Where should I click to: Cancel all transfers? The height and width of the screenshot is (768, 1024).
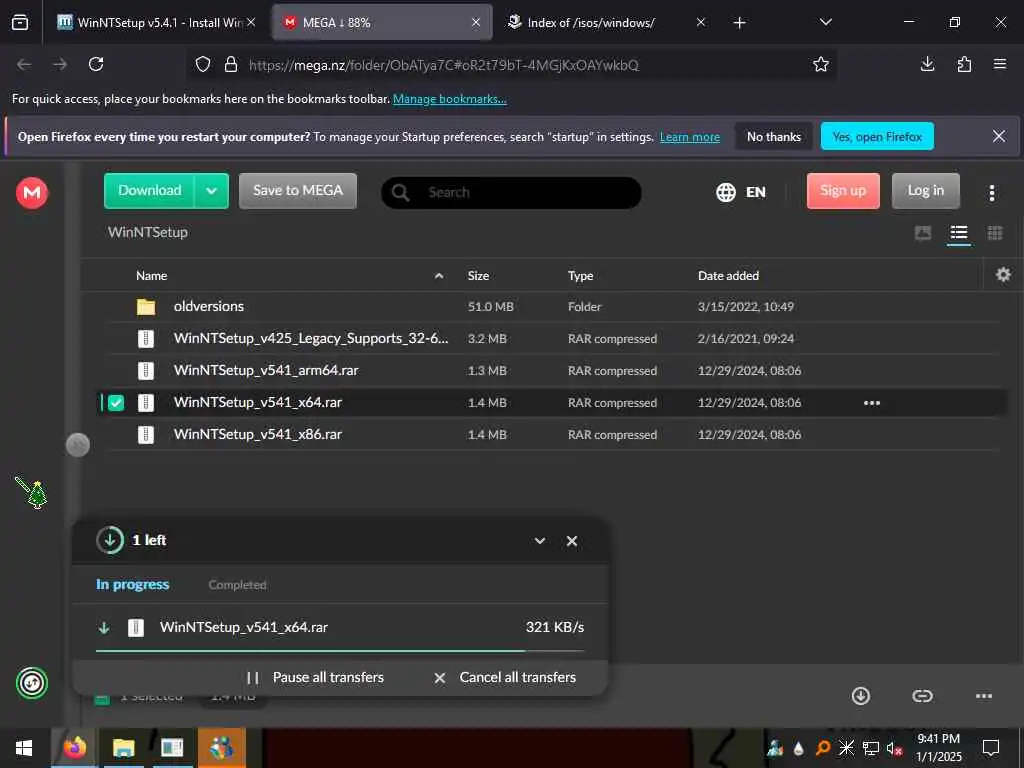[505, 678]
